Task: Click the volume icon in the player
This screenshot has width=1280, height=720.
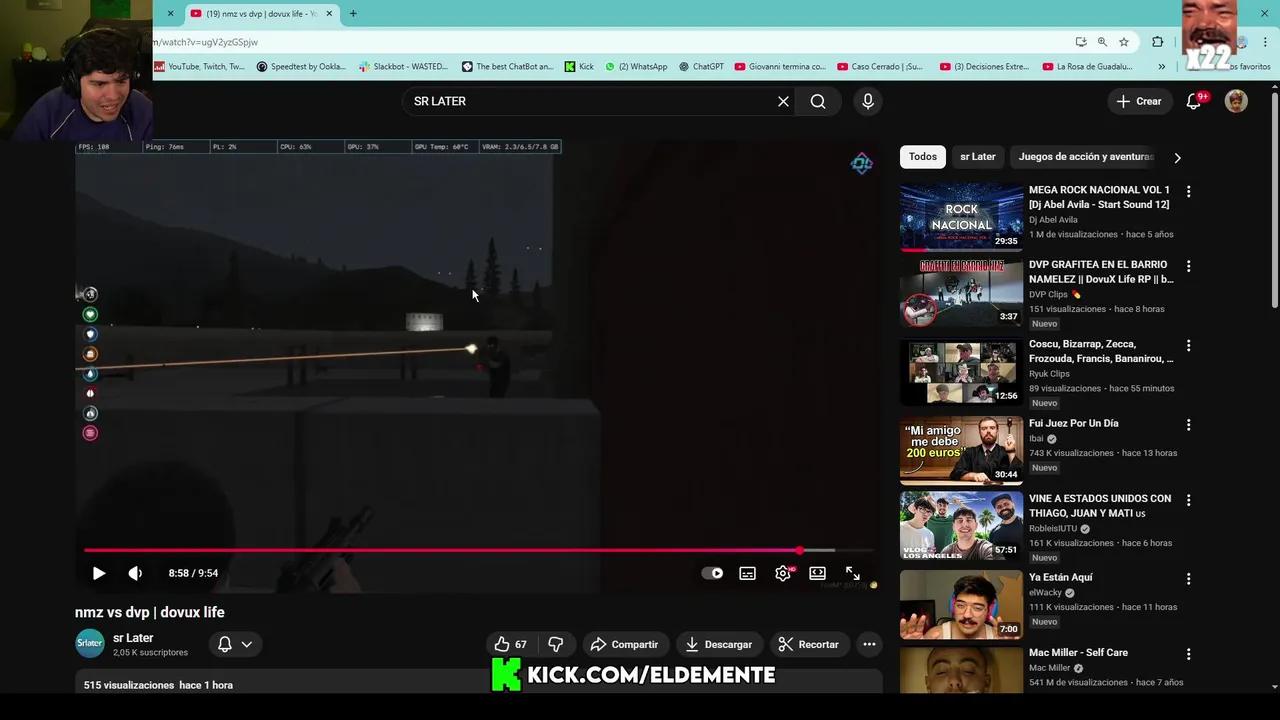Action: tap(135, 573)
